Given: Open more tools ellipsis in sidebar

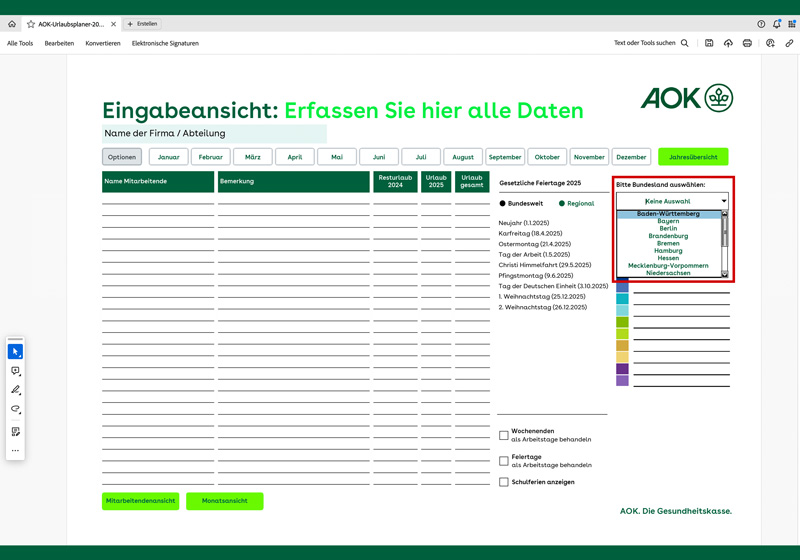Looking at the screenshot, I should click(x=15, y=450).
